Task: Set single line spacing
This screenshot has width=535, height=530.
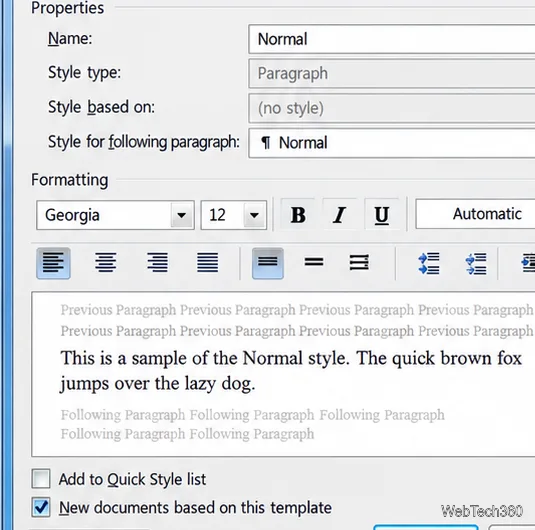Action: click(268, 263)
